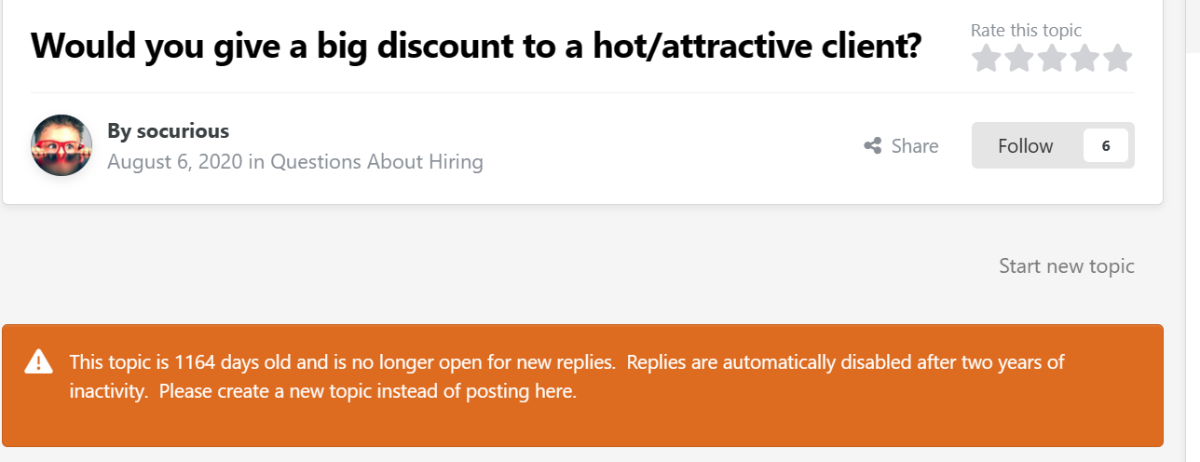
Task: Go to Questions About Hiring forum
Action: 377,161
